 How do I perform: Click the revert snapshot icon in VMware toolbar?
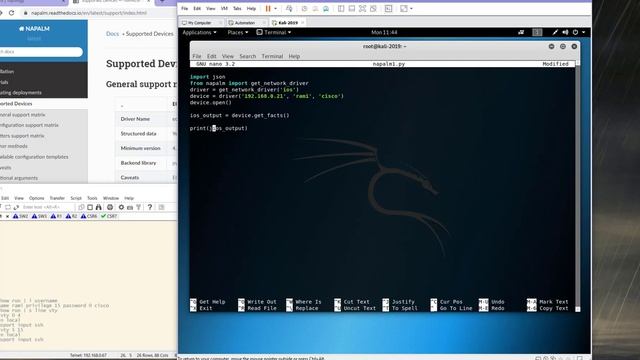[x=315, y=9]
